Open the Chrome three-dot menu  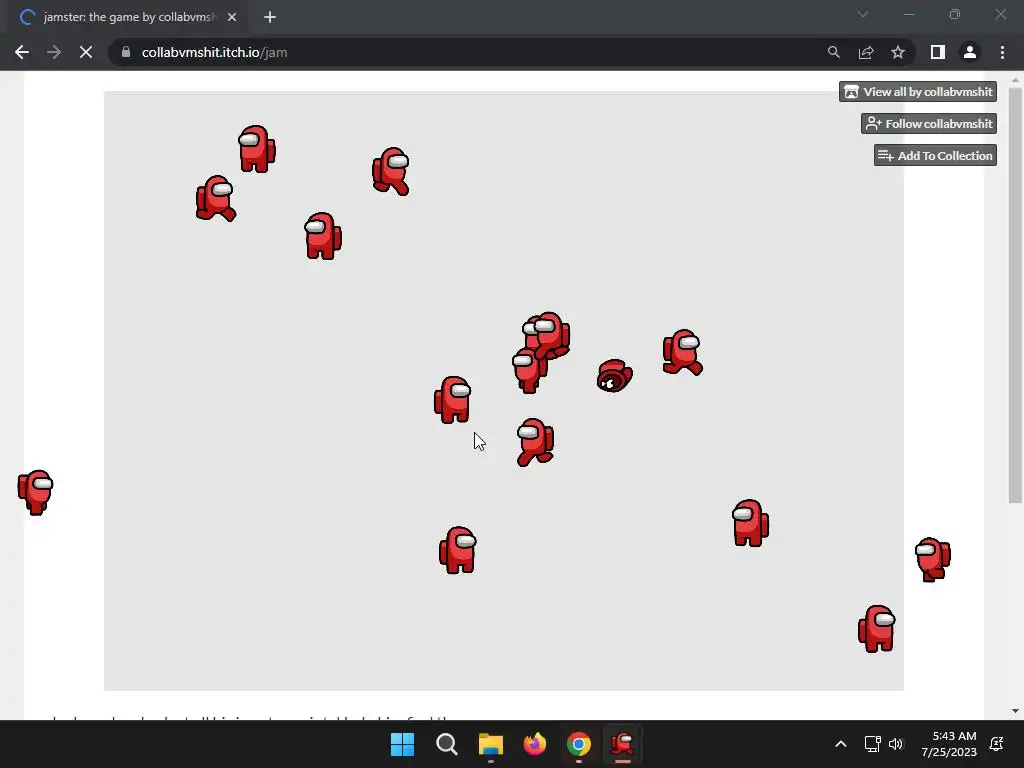click(x=1002, y=52)
